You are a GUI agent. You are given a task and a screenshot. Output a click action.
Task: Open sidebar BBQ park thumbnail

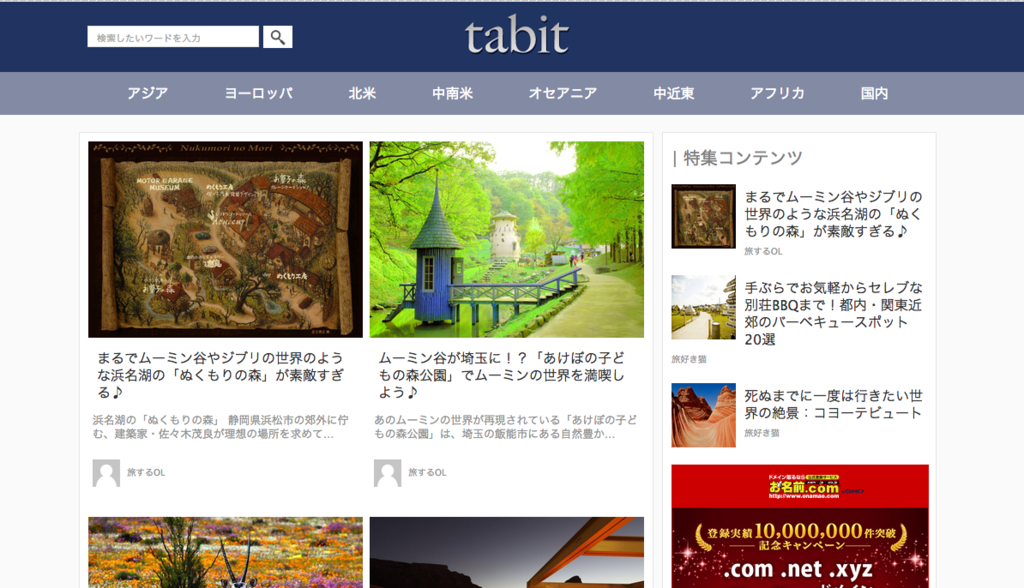coord(703,307)
